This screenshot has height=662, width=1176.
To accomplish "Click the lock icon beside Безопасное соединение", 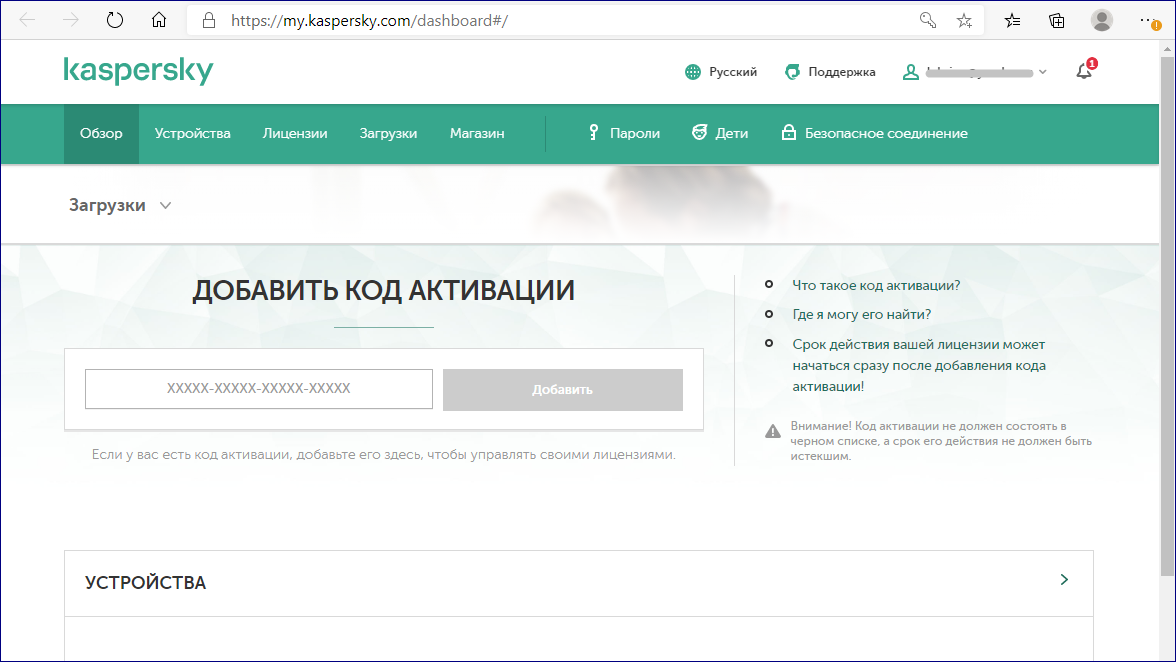I will pos(788,133).
